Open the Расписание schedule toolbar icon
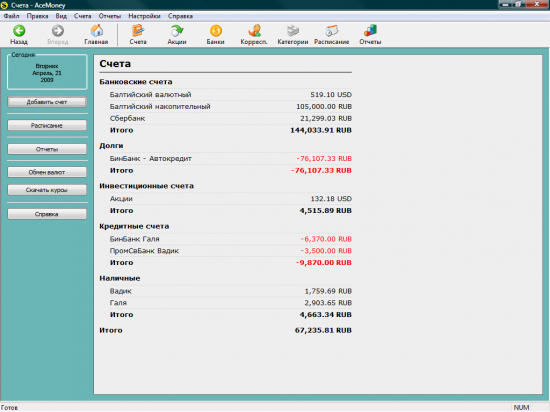Viewport: 550px width, 412px height. [331, 31]
